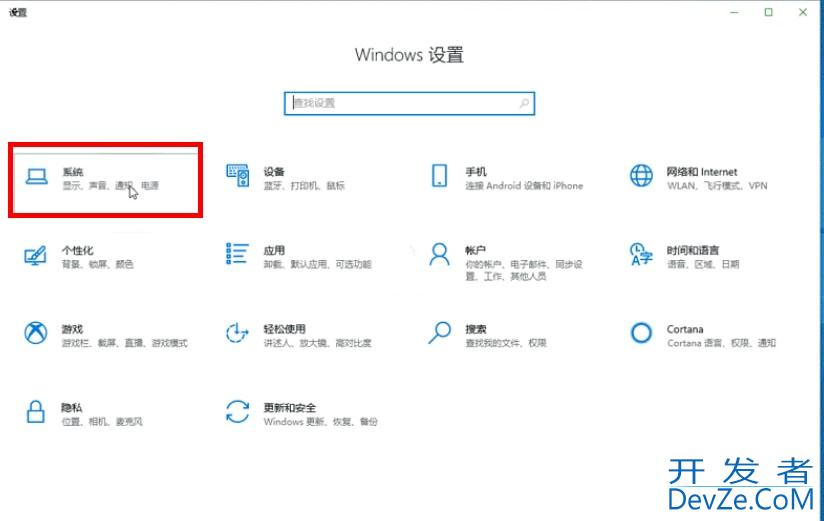Click the text '讲述人、放大镜、高对比度'
824x521 pixels.
pos(317,343)
